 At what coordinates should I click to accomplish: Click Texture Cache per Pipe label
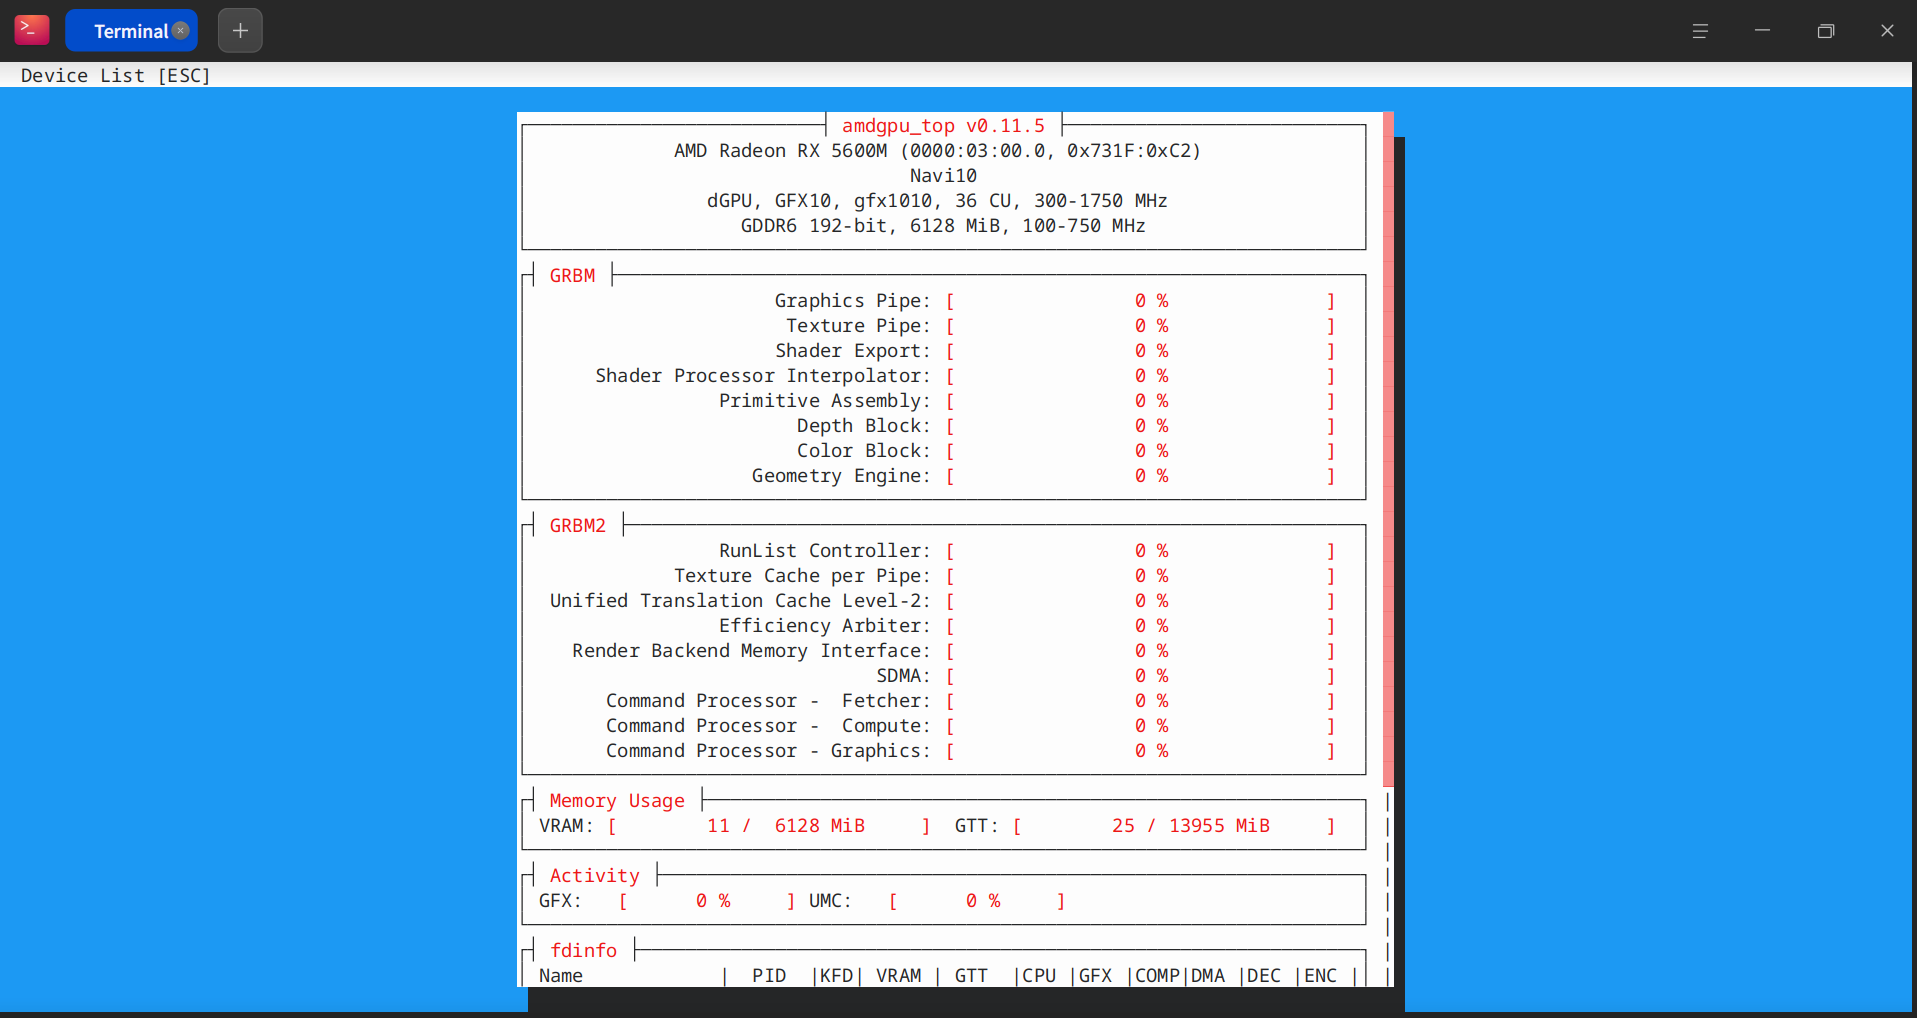(x=802, y=575)
